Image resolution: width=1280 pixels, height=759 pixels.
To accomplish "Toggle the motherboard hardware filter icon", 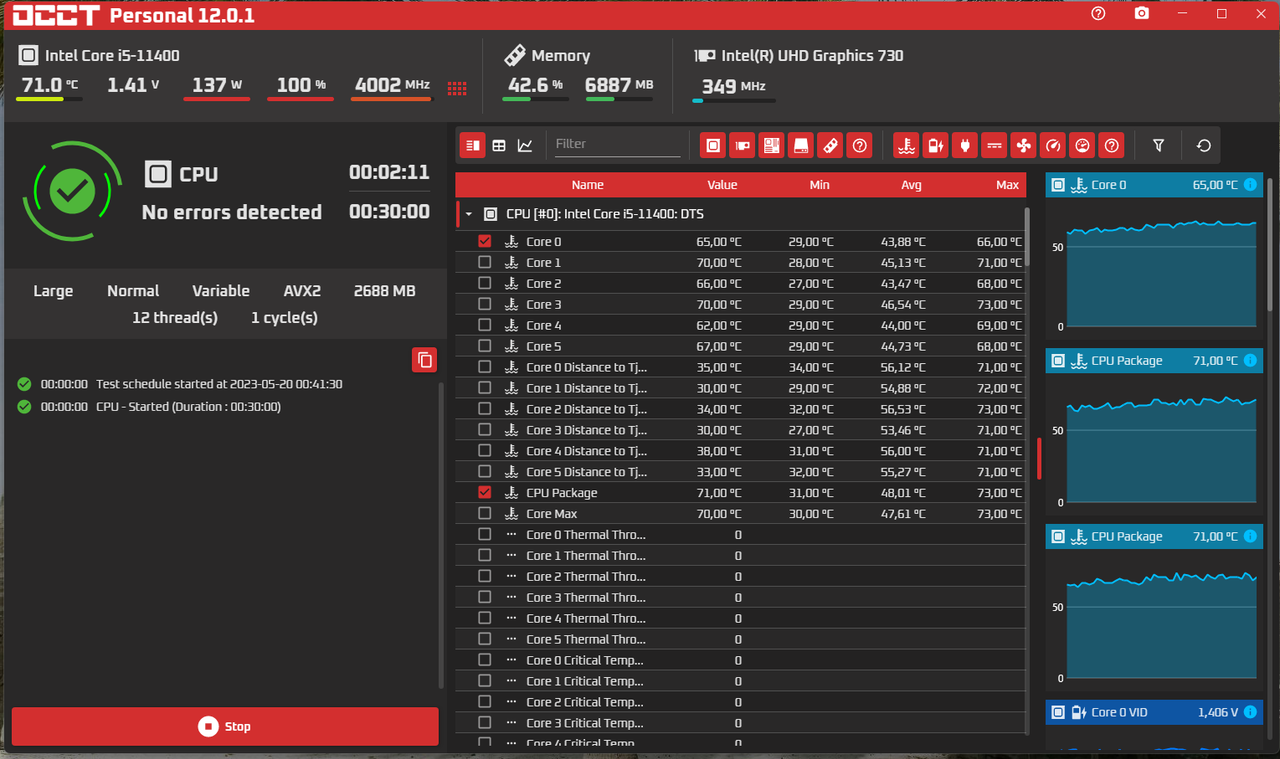I will 771,145.
